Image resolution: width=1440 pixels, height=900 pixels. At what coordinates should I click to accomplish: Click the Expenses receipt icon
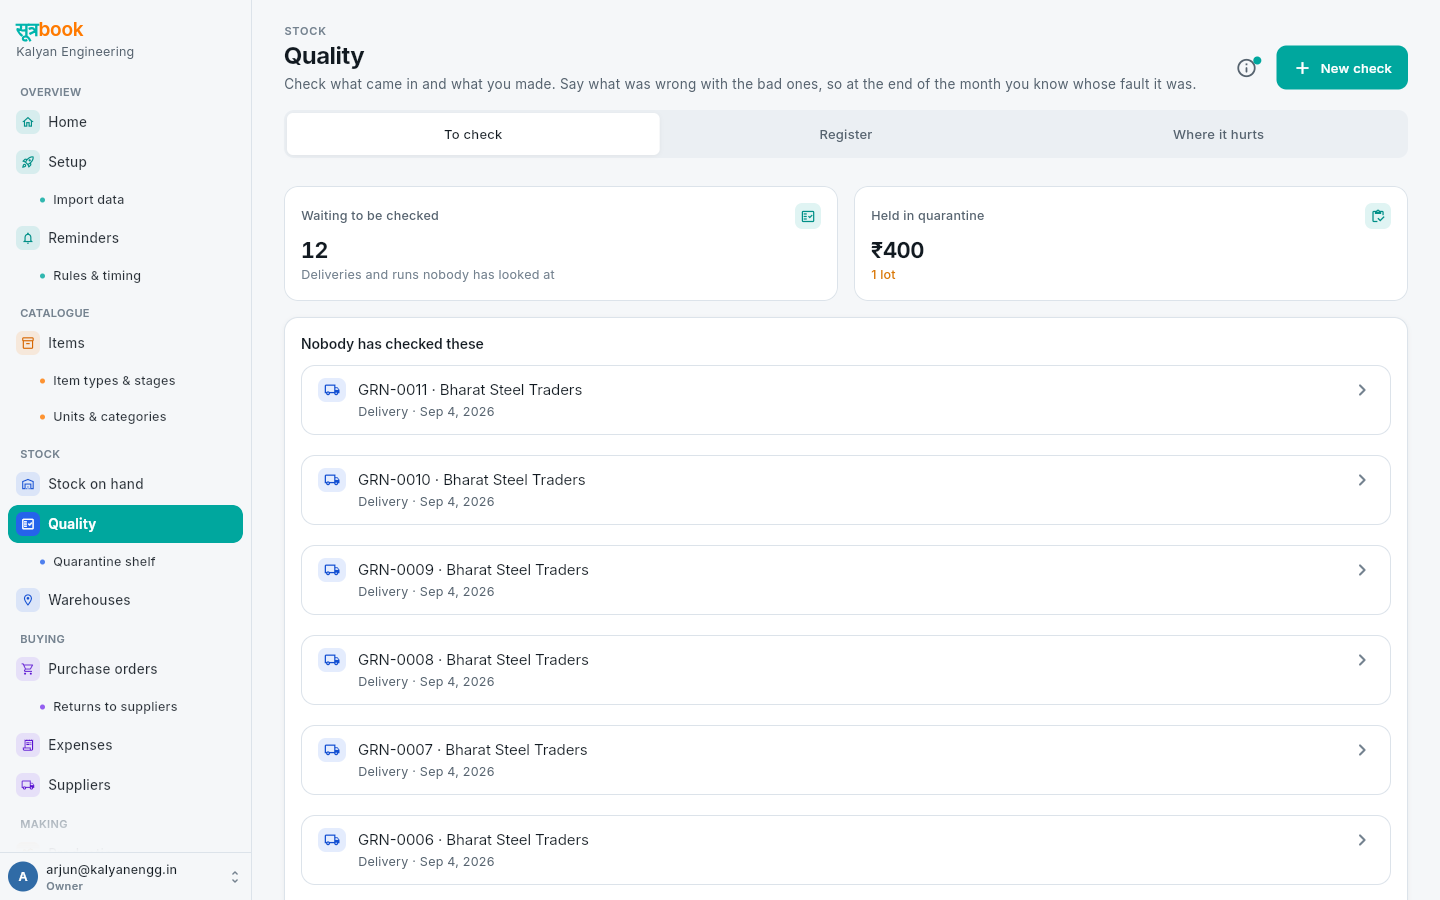coord(28,745)
